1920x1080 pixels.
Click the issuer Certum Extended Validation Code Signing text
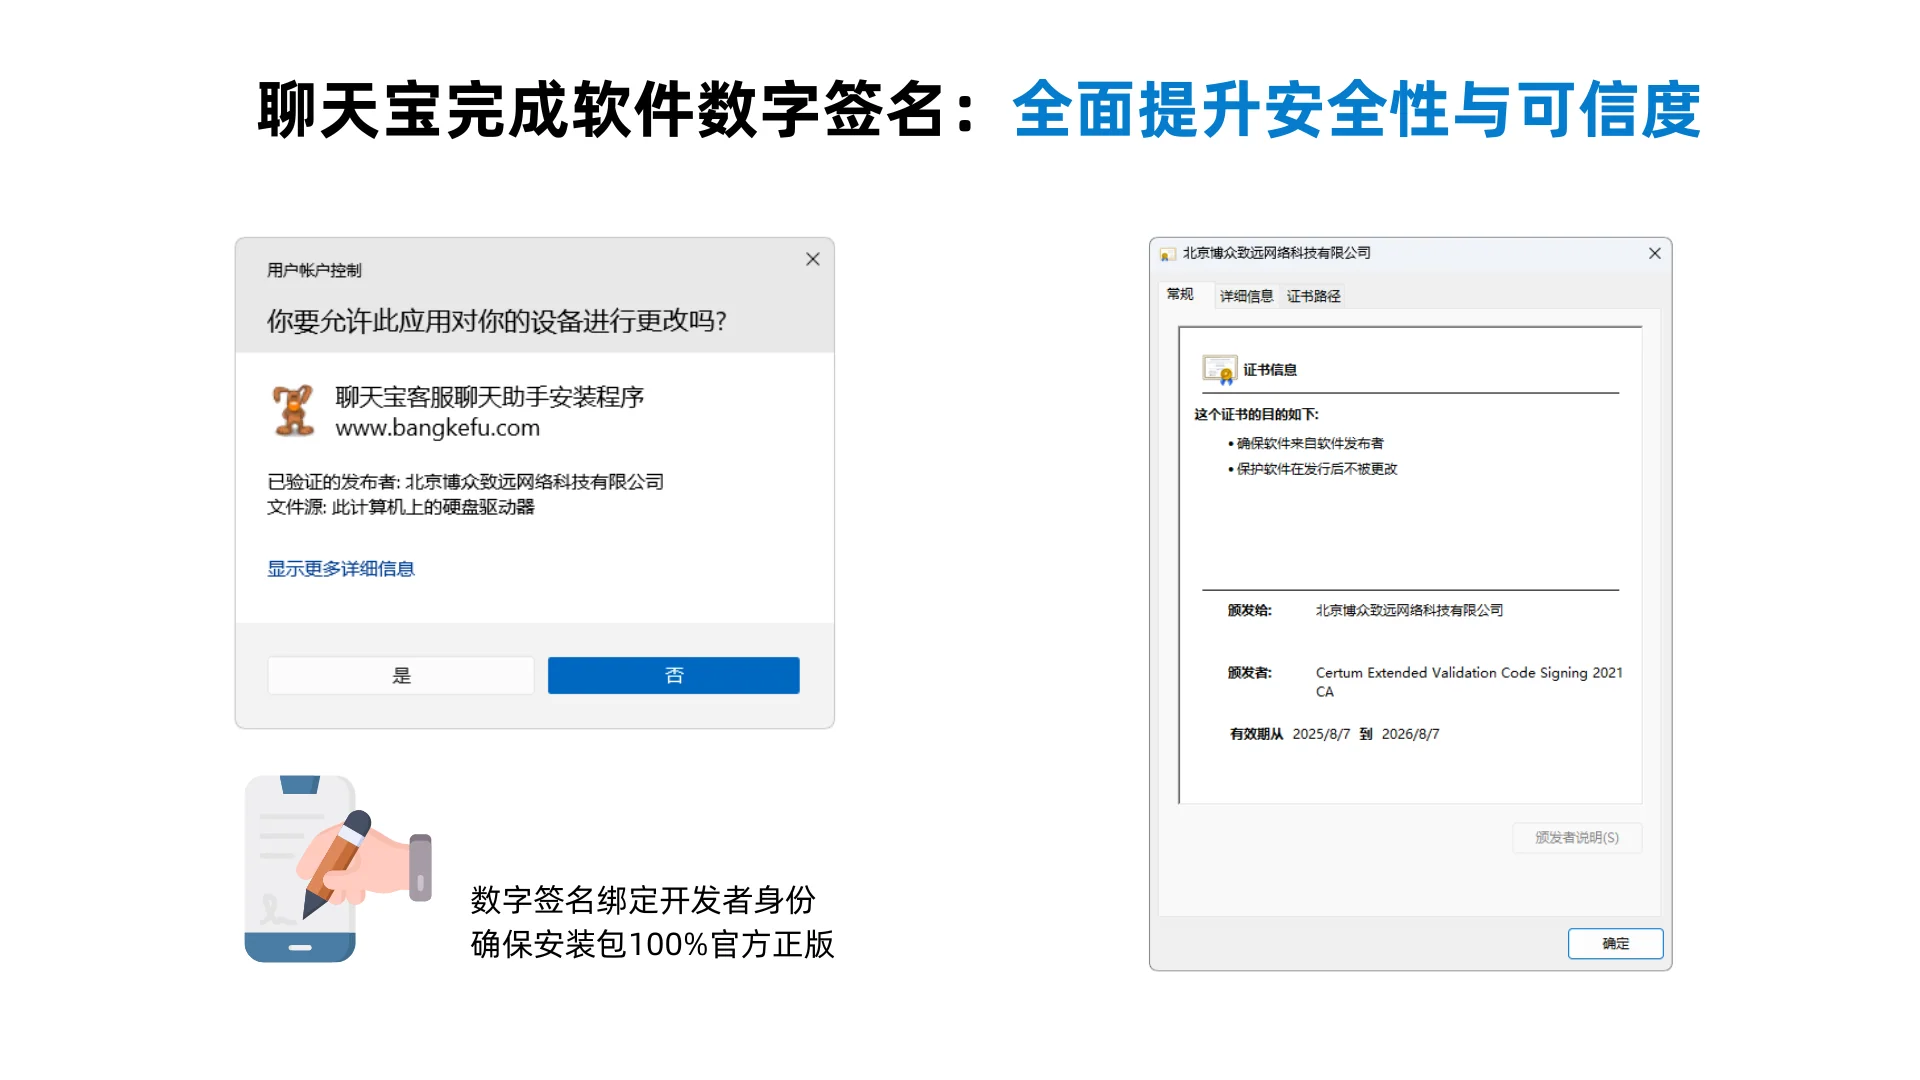(1469, 682)
